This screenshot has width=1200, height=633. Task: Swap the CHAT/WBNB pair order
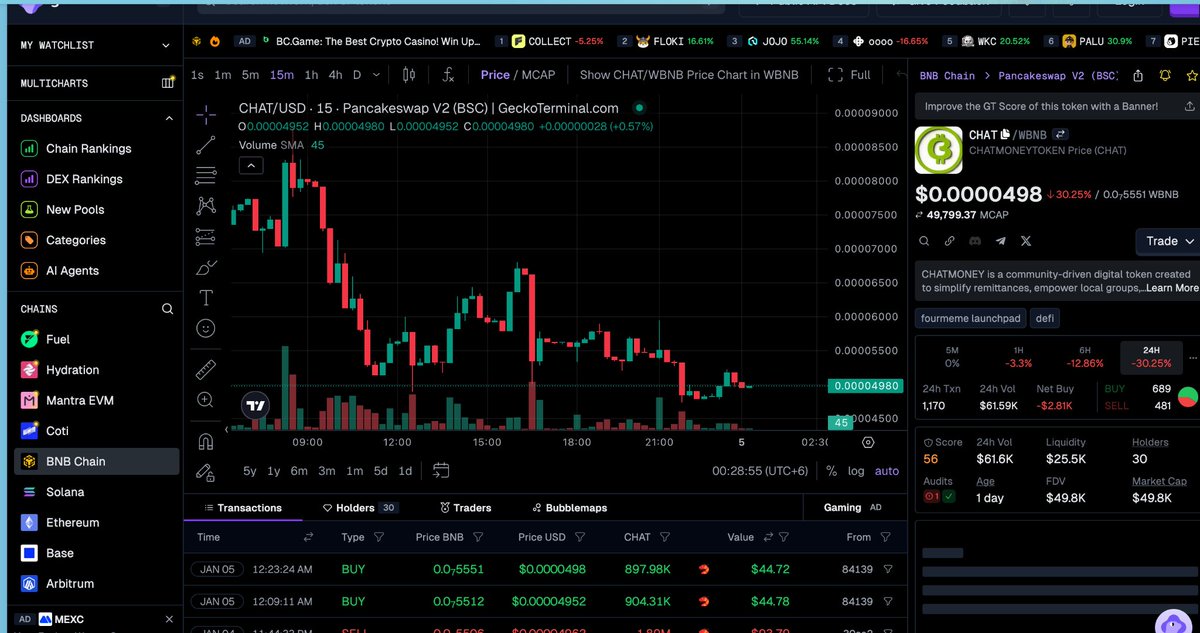click(1061, 134)
